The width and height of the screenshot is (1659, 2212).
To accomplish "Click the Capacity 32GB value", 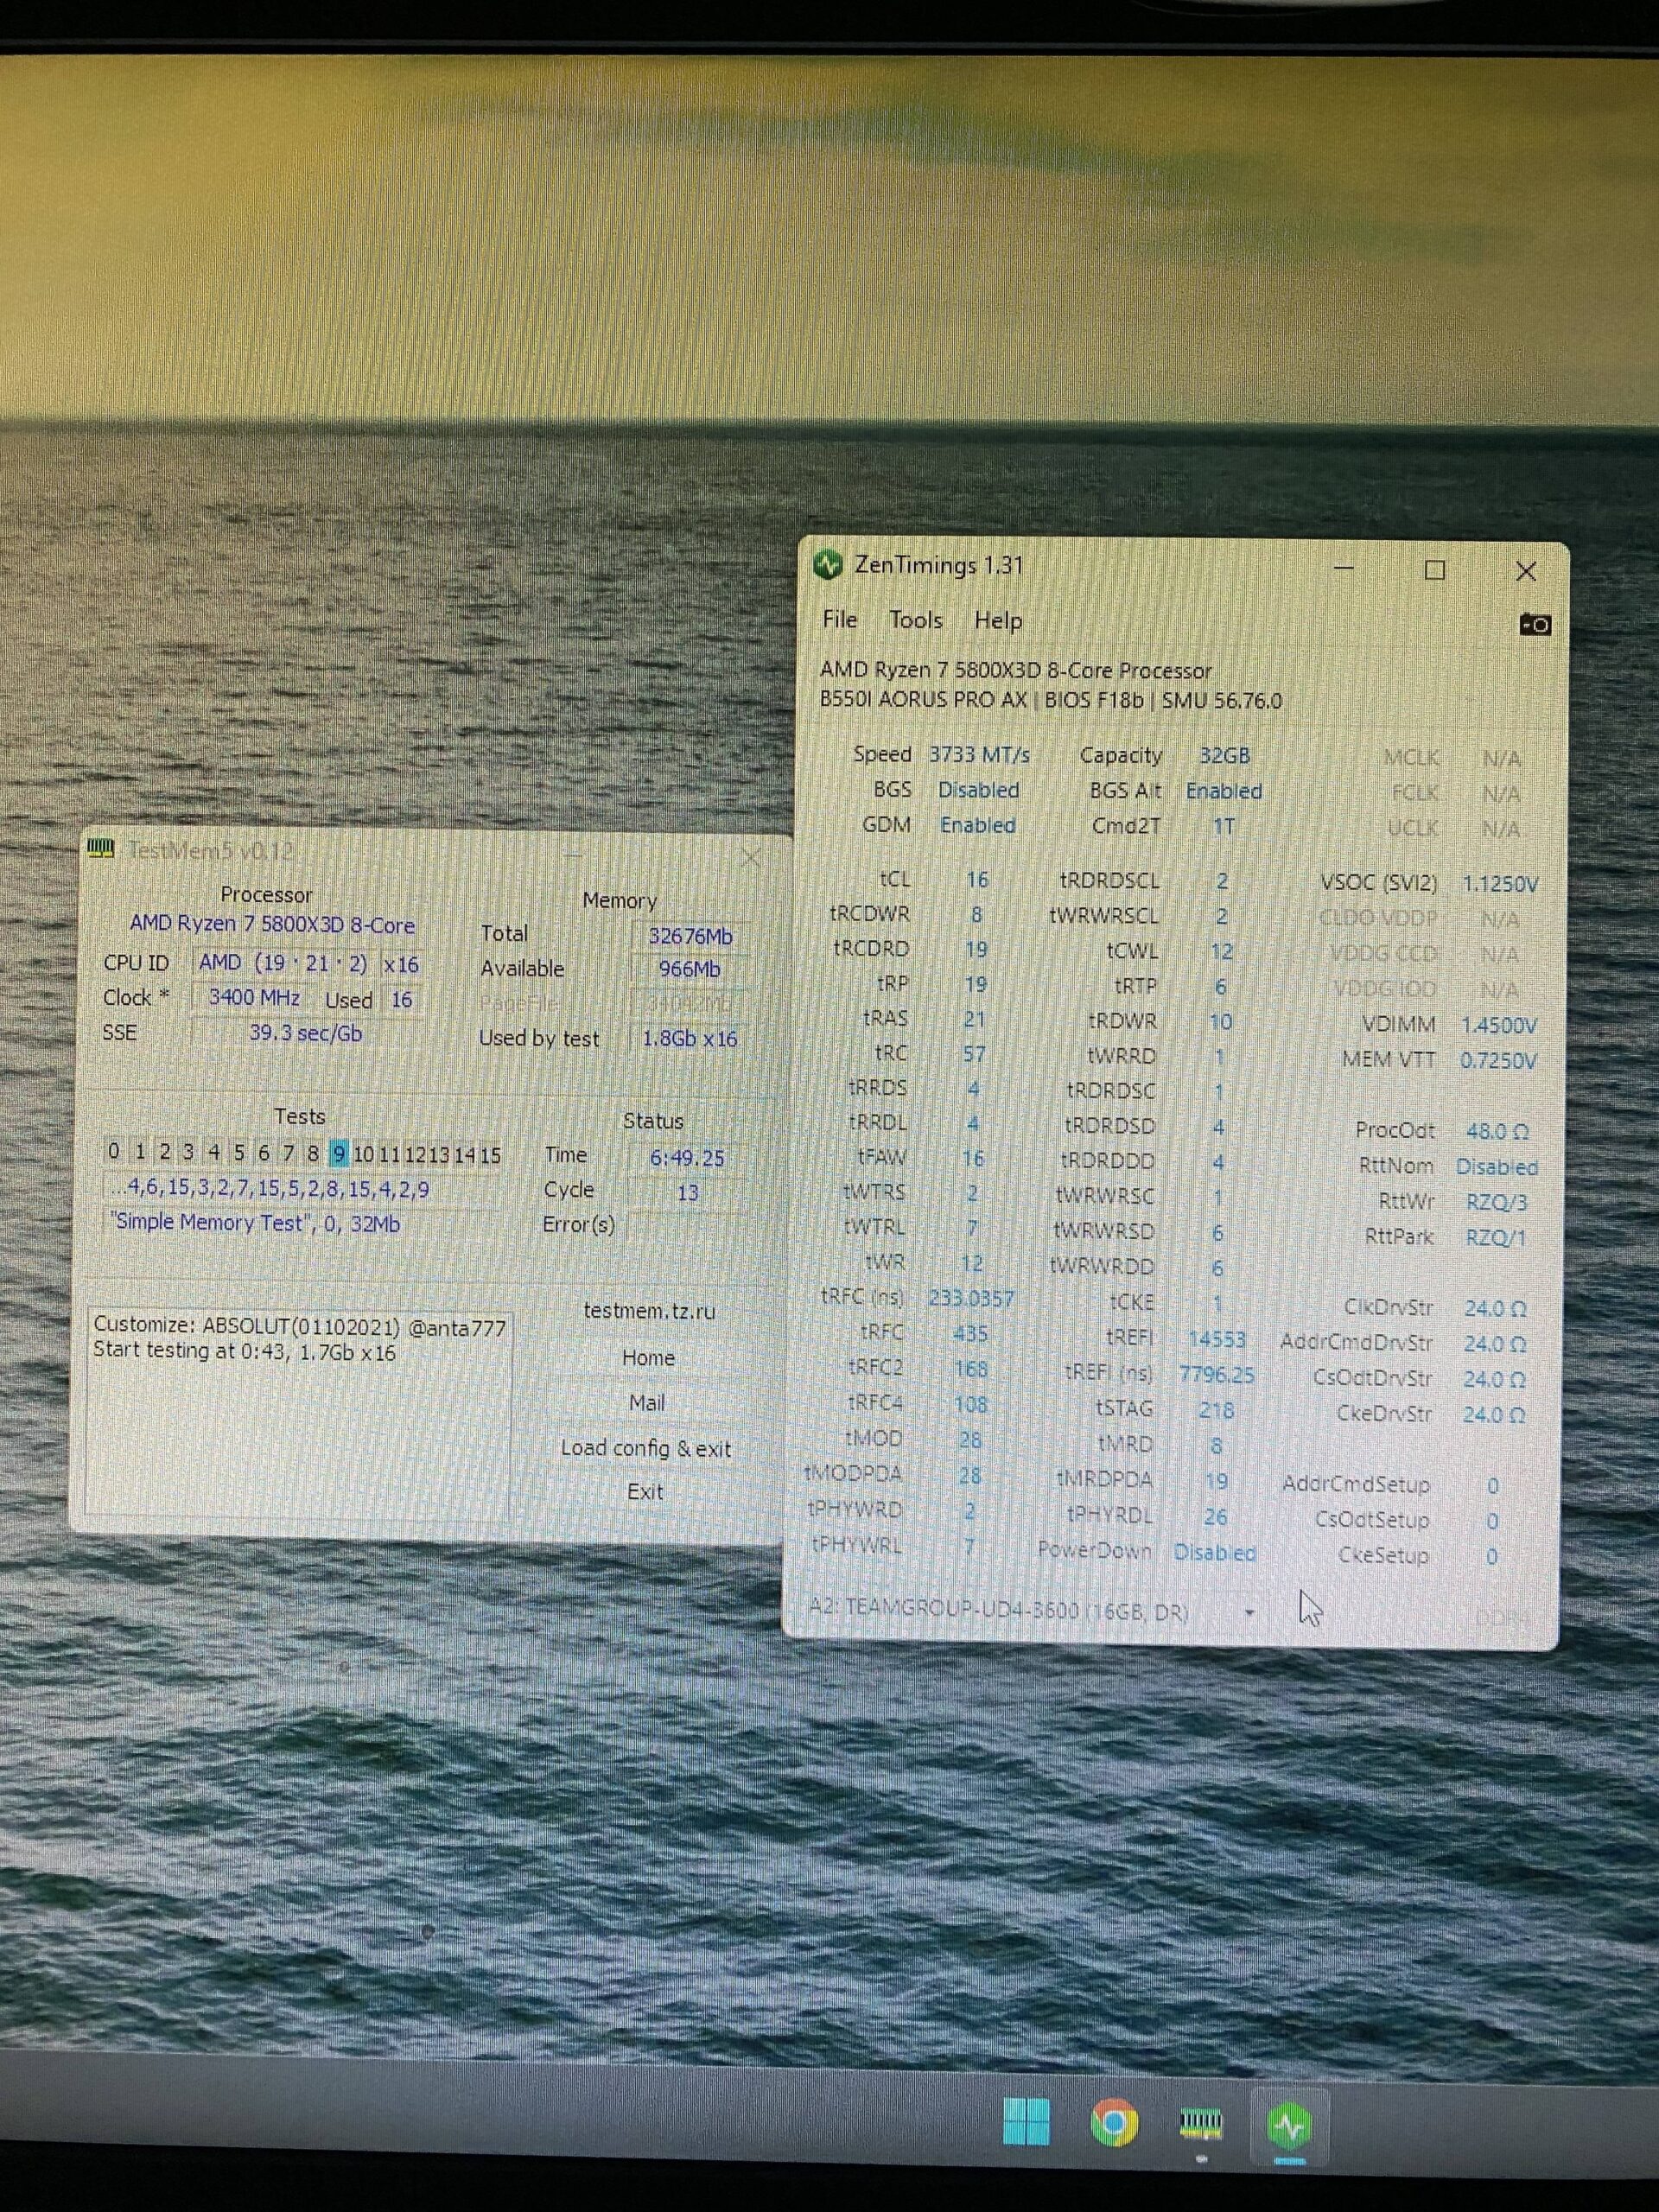I will 1224,755.
